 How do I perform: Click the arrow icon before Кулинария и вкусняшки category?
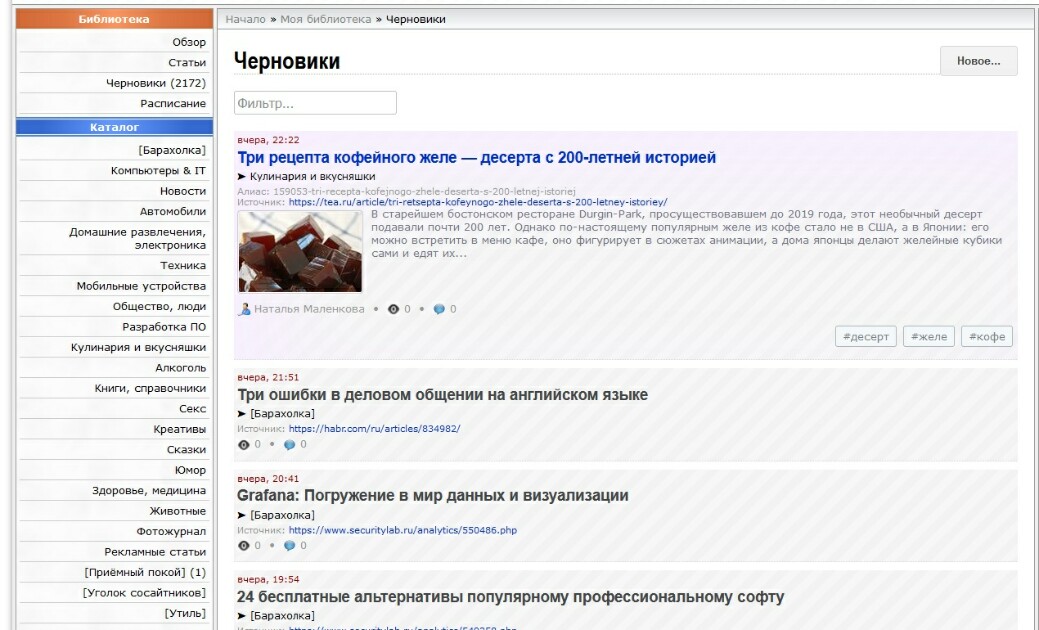pos(241,177)
